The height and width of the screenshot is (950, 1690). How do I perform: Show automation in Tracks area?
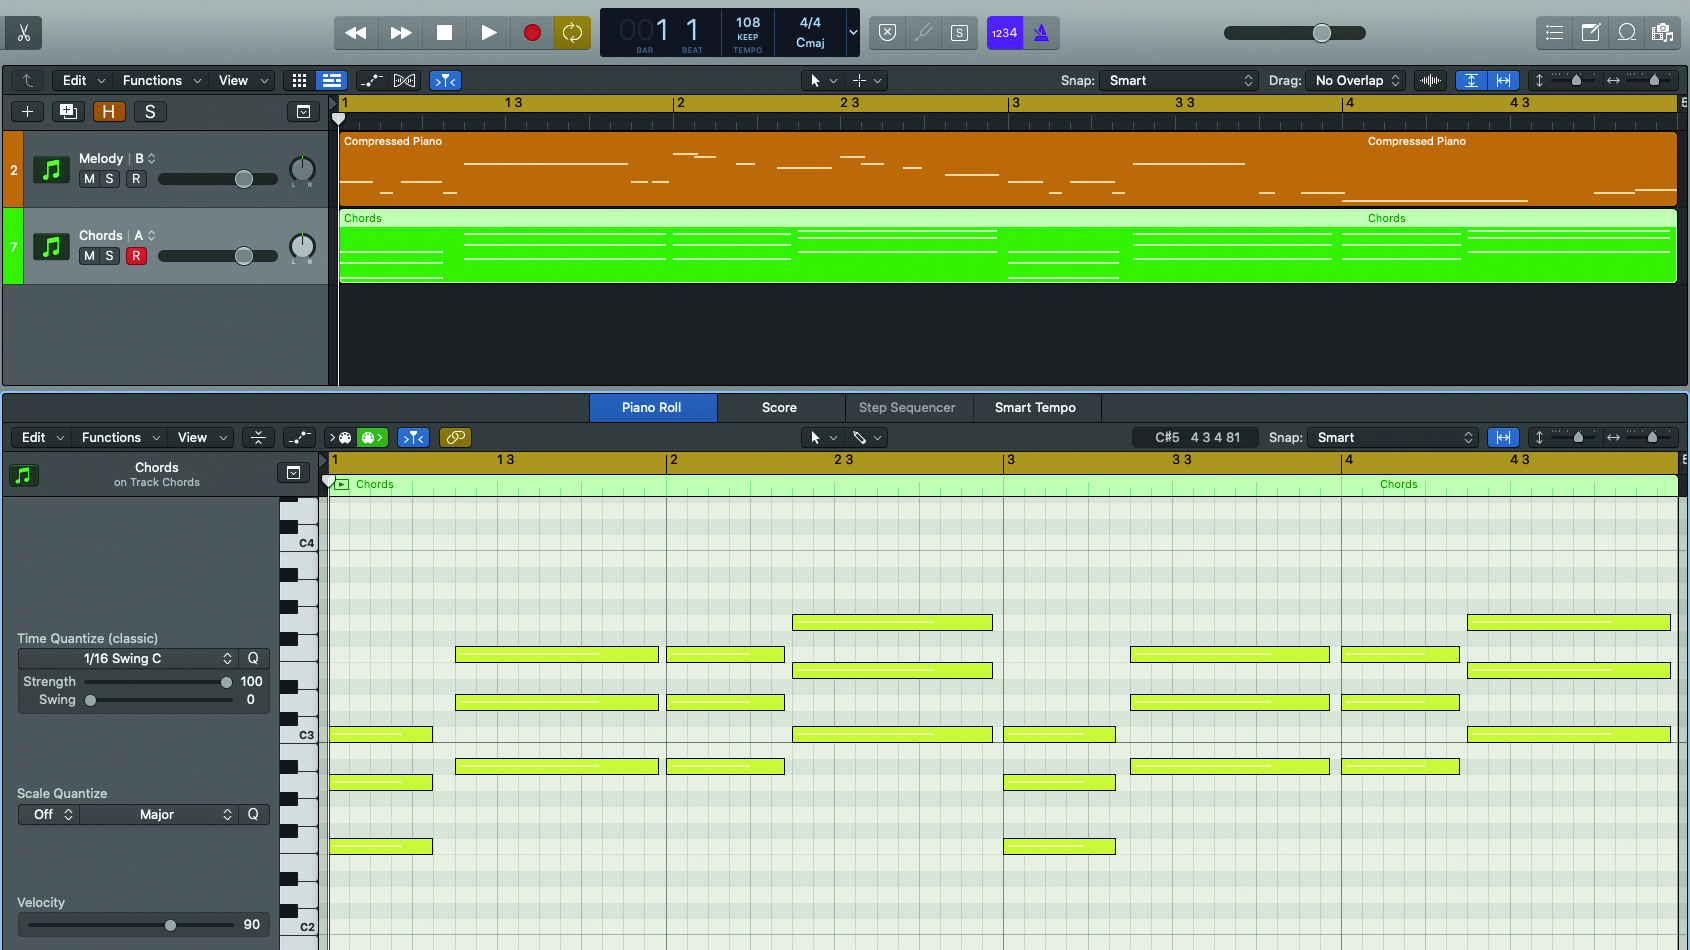click(372, 80)
